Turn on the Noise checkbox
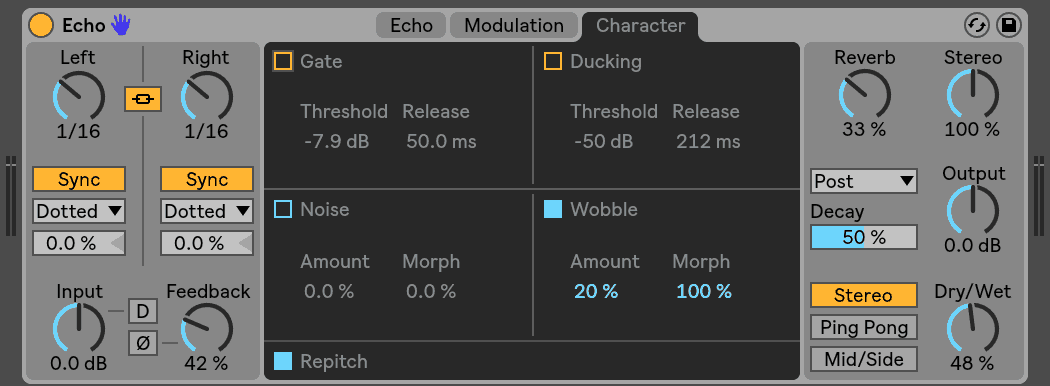Screen dimensions: 1050x386 (283, 210)
